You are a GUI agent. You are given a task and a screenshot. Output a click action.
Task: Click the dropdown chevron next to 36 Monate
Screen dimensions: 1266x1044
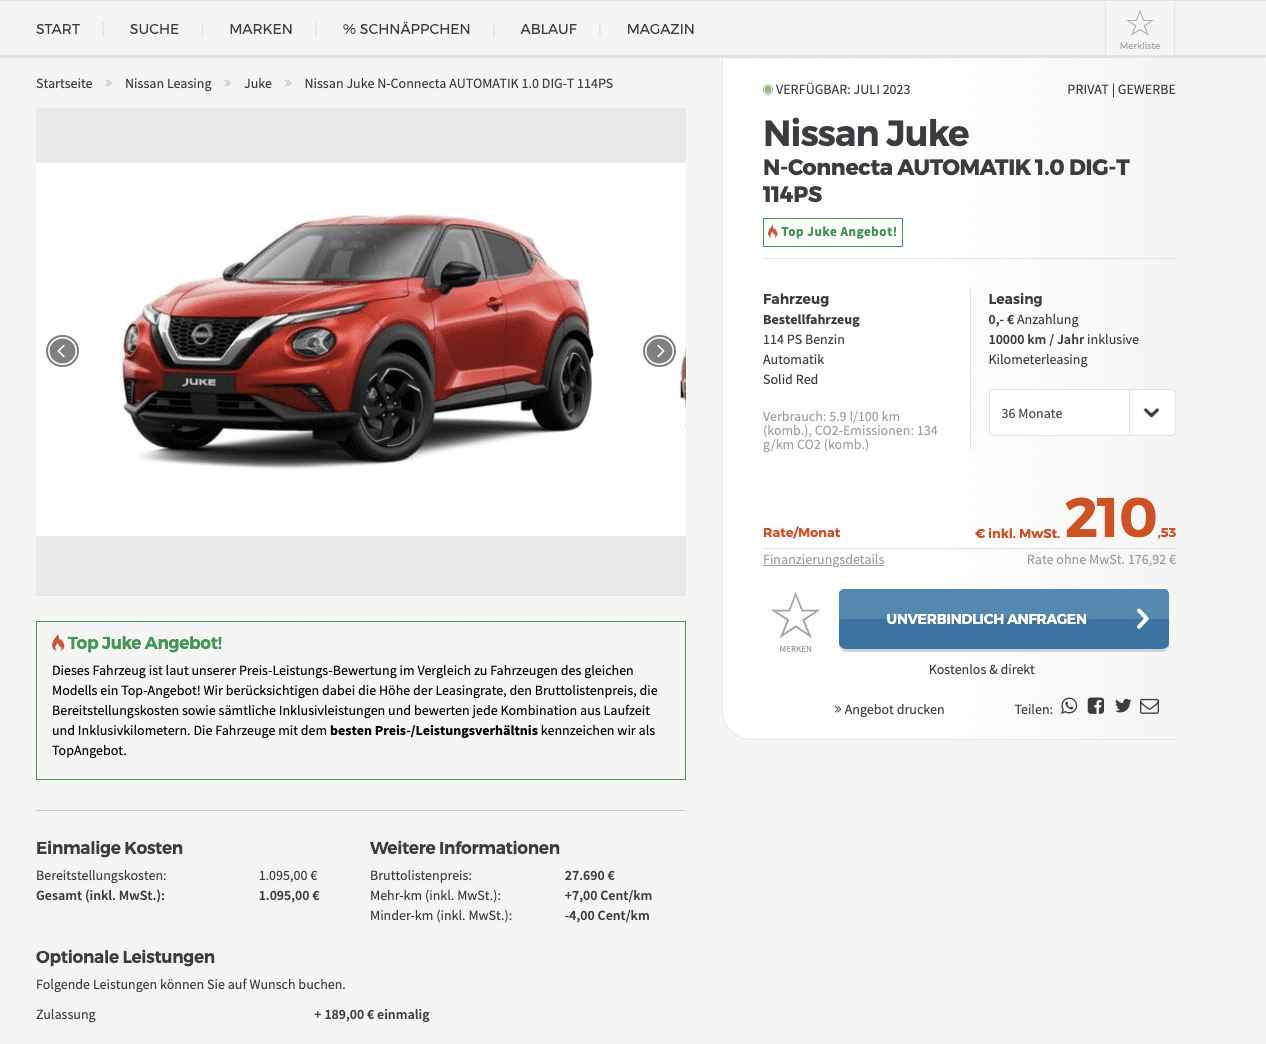click(x=1152, y=413)
